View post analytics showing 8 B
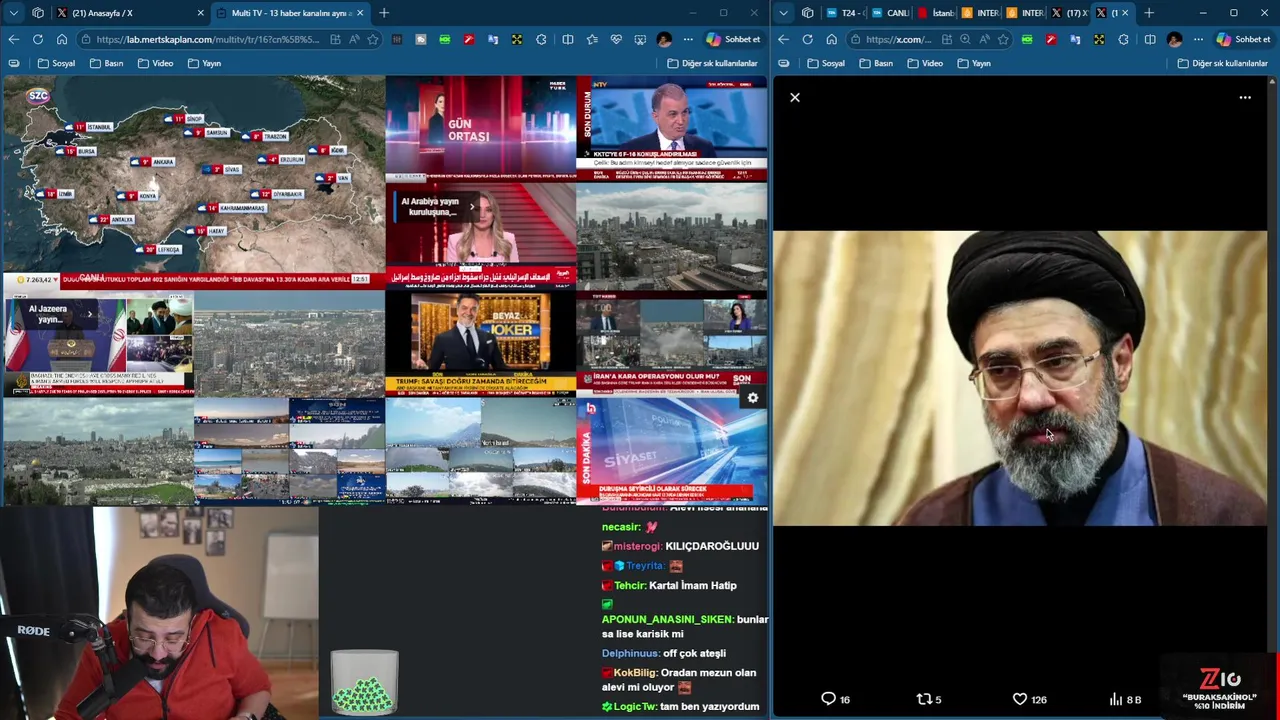The image size is (1280, 720). point(1125,699)
